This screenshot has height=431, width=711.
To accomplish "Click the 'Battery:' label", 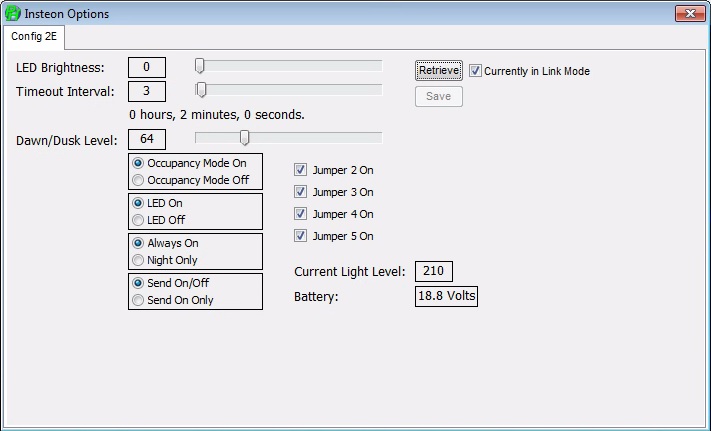I will (316, 297).
